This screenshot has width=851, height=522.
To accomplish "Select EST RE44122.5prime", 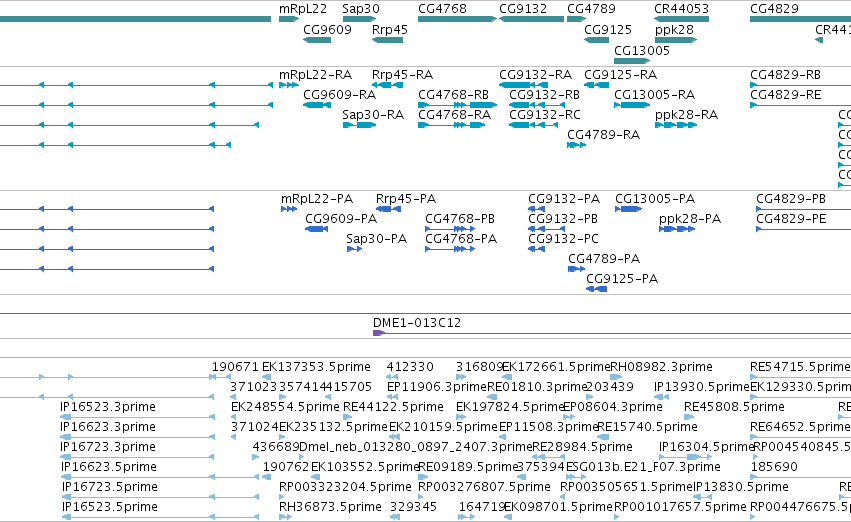I will pyautogui.click(x=393, y=408).
